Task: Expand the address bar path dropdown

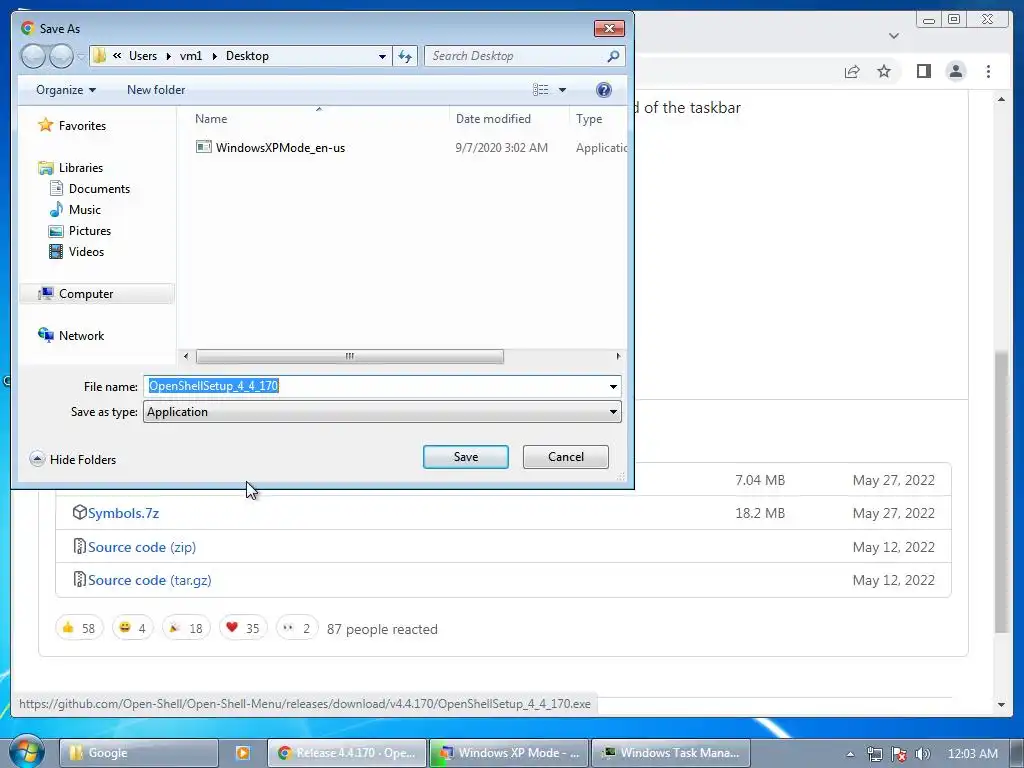Action: coord(382,56)
